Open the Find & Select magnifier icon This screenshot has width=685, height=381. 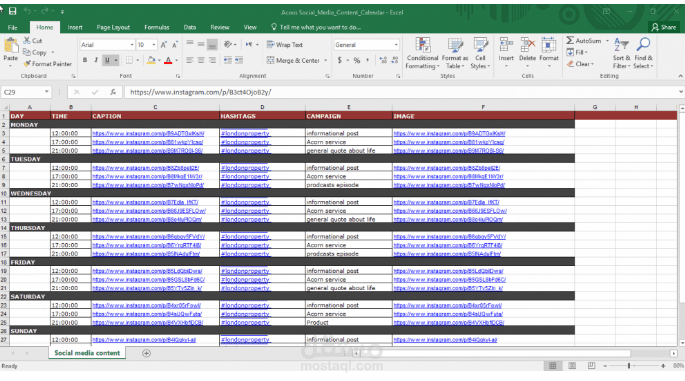click(x=643, y=45)
